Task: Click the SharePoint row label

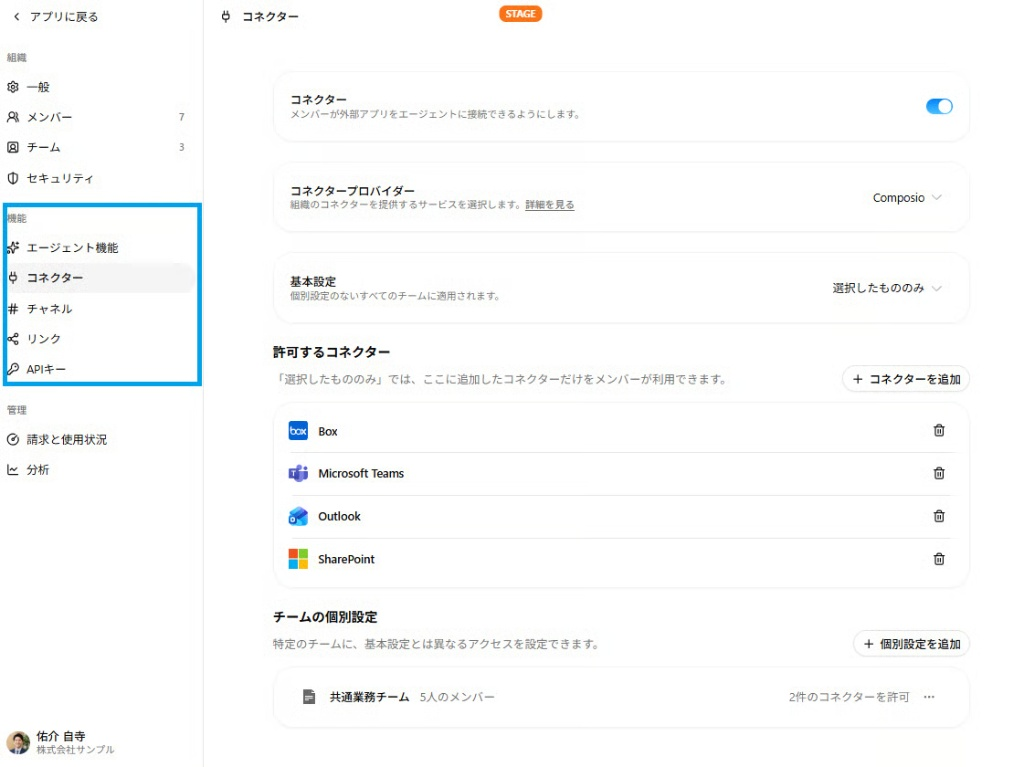Action: 346,559
